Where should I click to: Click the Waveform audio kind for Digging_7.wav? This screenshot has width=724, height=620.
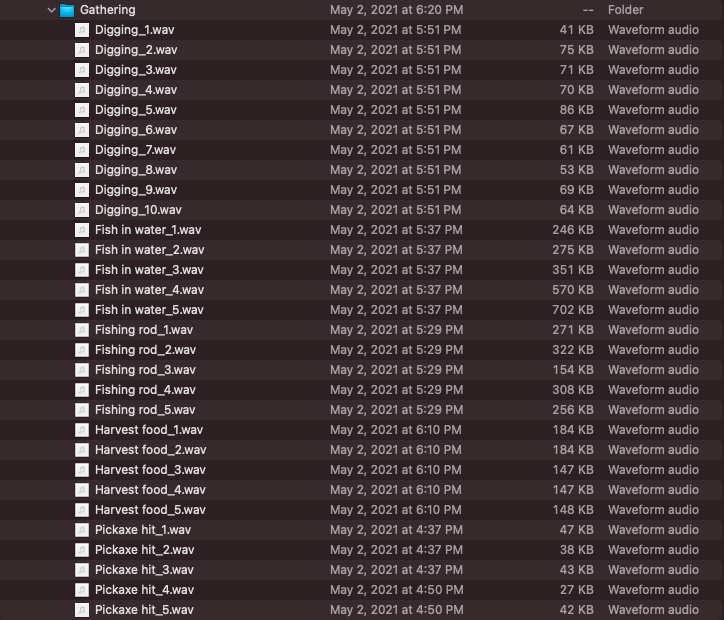[653, 150]
